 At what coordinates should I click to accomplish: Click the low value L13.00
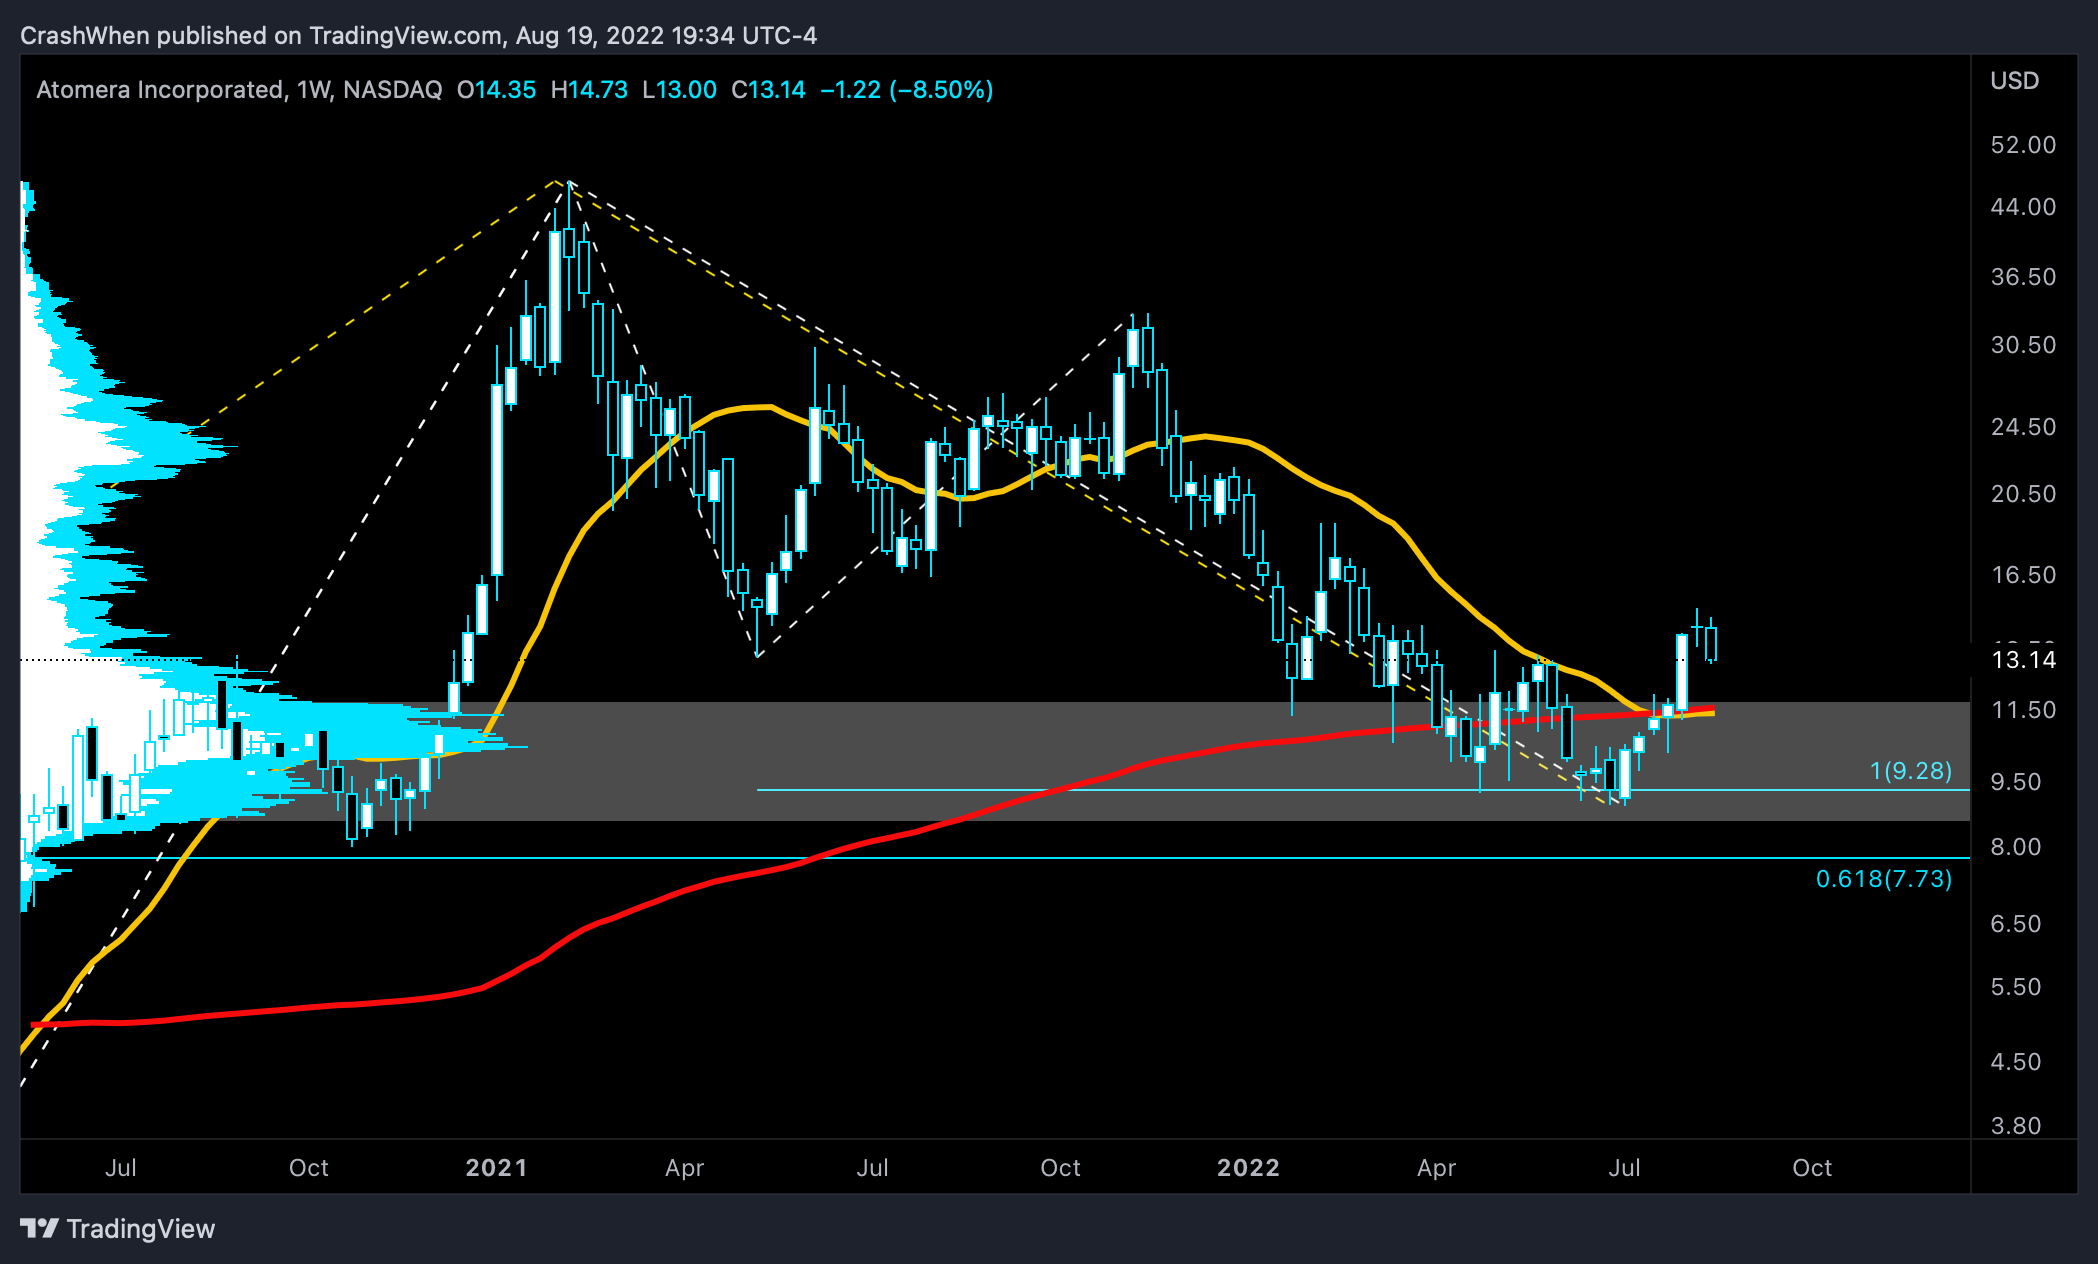pyautogui.click(x=679, y=90)
